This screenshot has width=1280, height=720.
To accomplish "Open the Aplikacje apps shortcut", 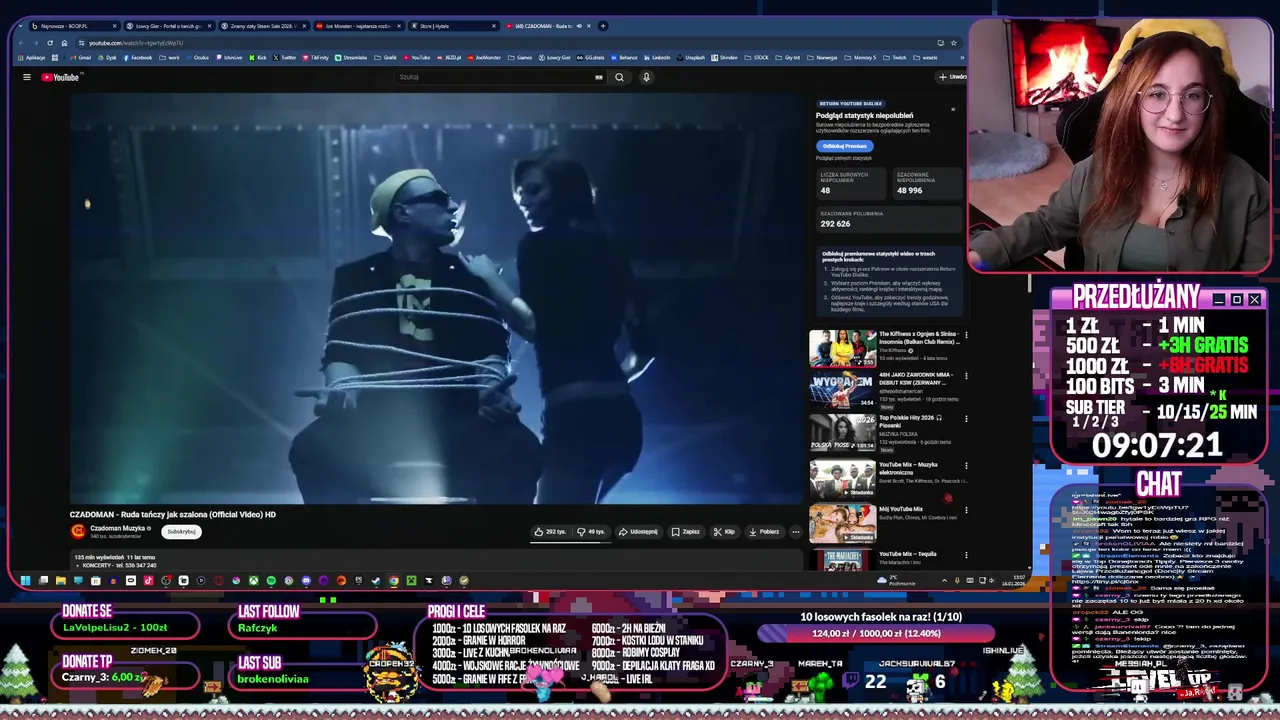I will pyautogui.click(x=32, y=57).
